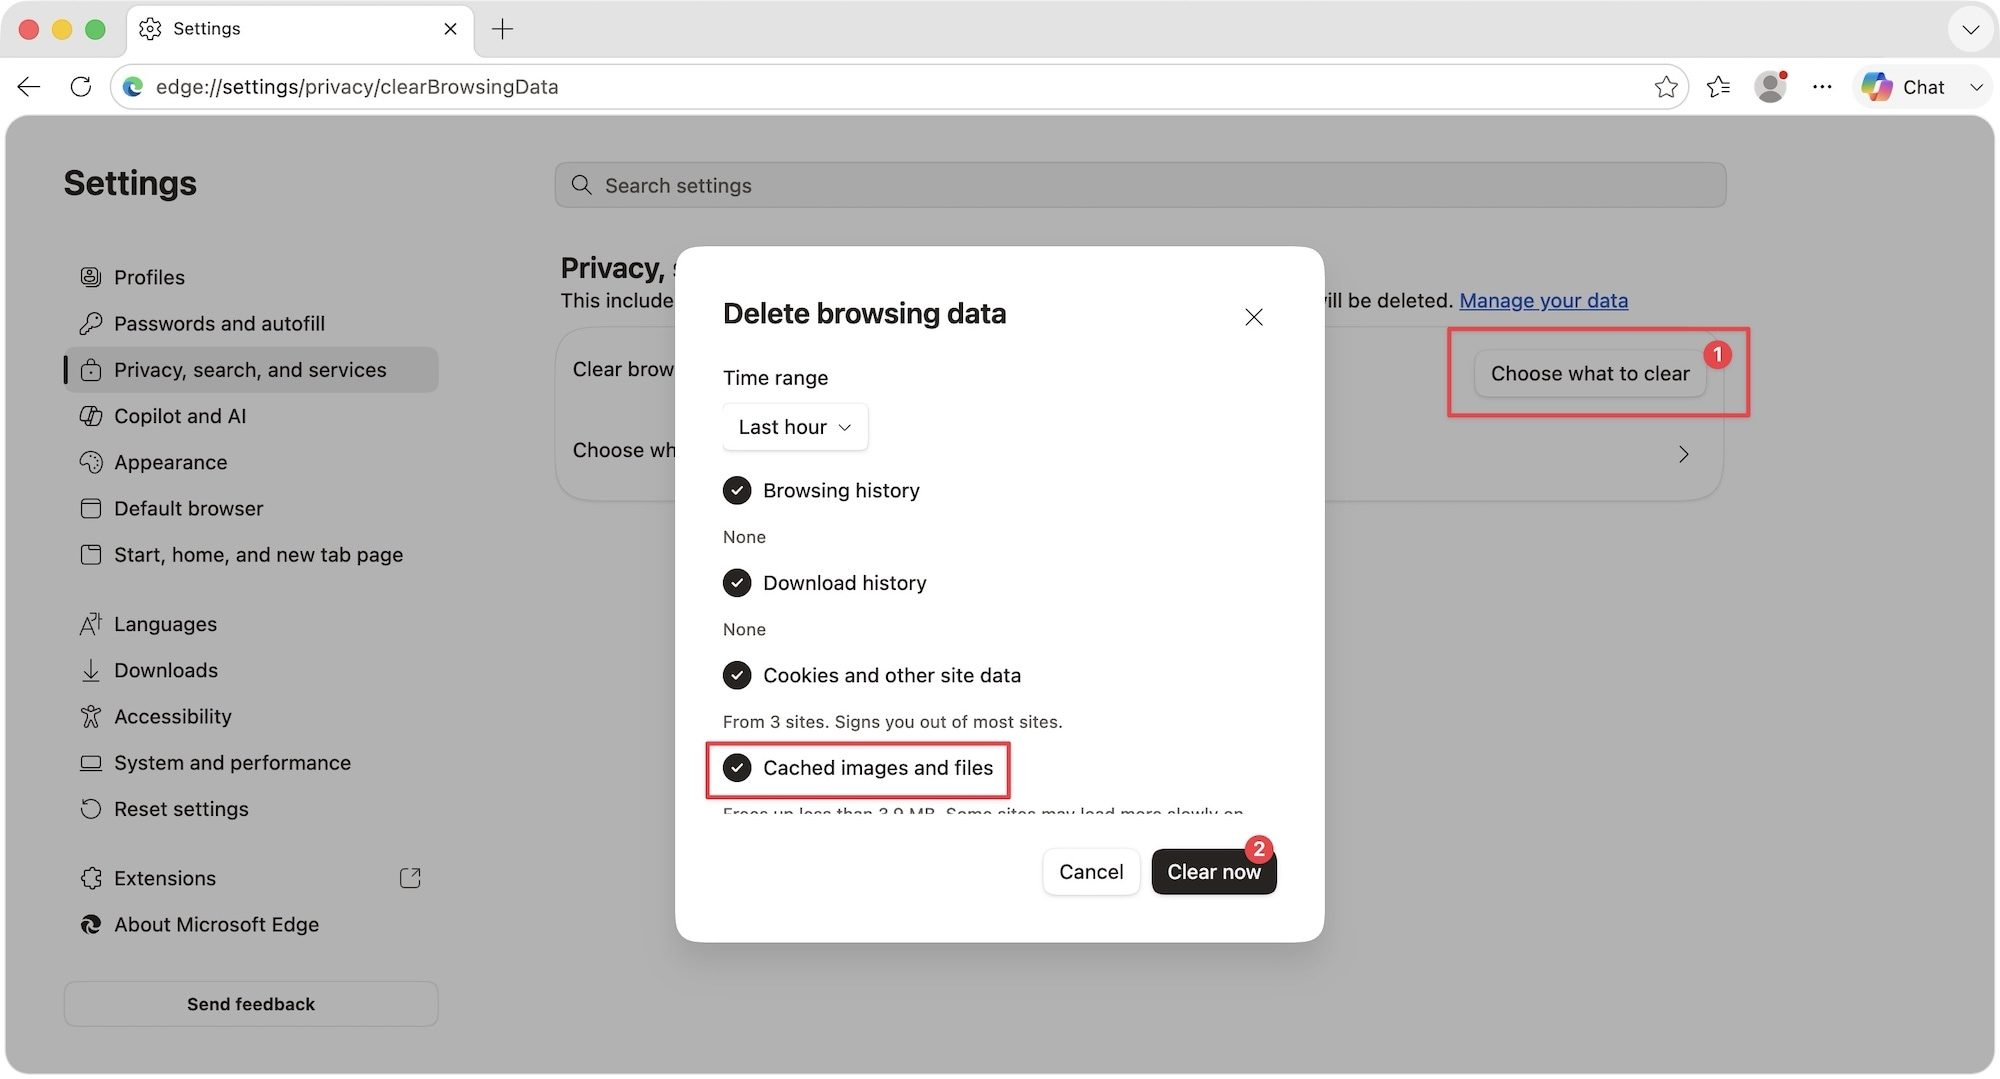This screenshot has height=1079, width=2000.
Task: Click the key icon for Passwords
Action: pos(91,323)
